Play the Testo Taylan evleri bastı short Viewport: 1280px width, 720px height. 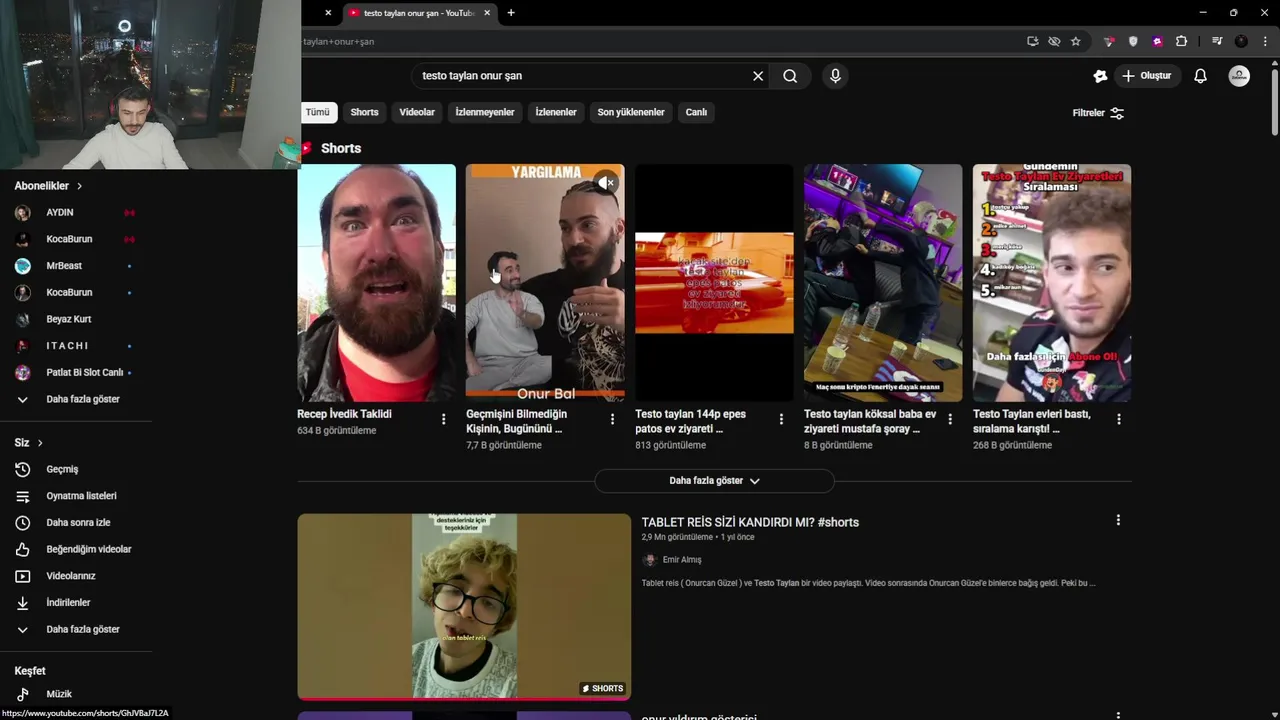click(1052, 283)
